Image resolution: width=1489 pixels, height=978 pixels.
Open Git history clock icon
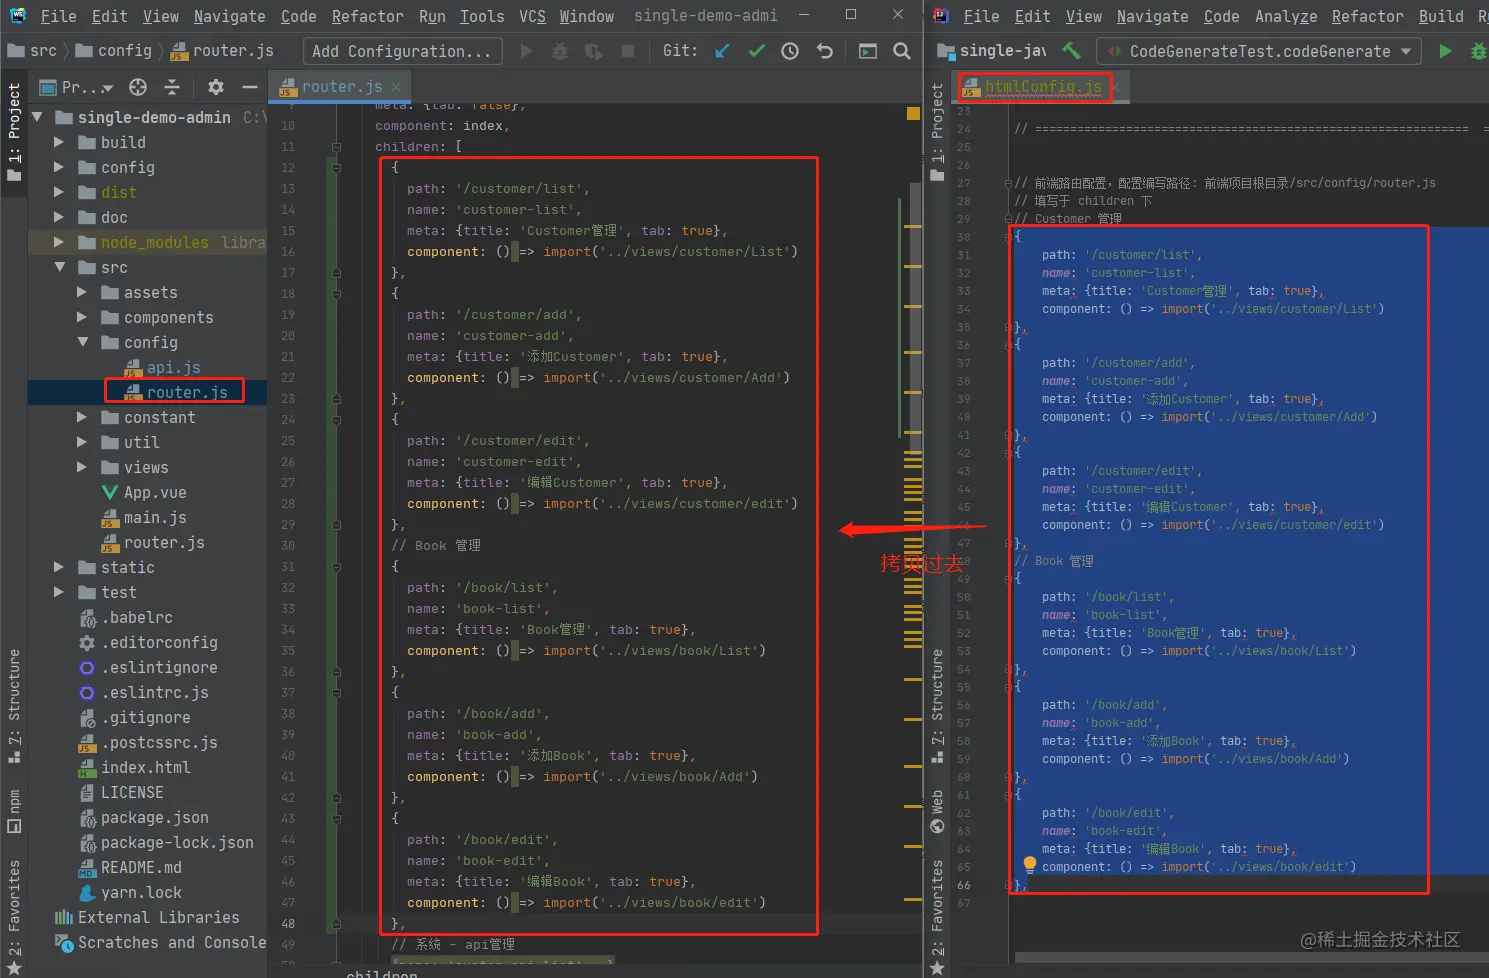790,51
